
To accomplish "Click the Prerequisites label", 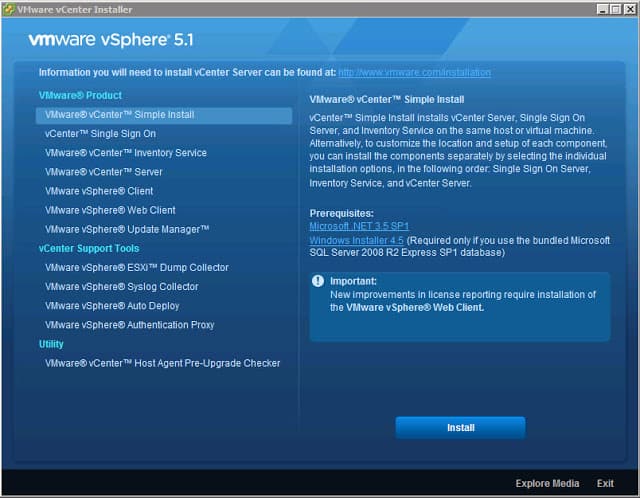I will [x=342, y=213].
